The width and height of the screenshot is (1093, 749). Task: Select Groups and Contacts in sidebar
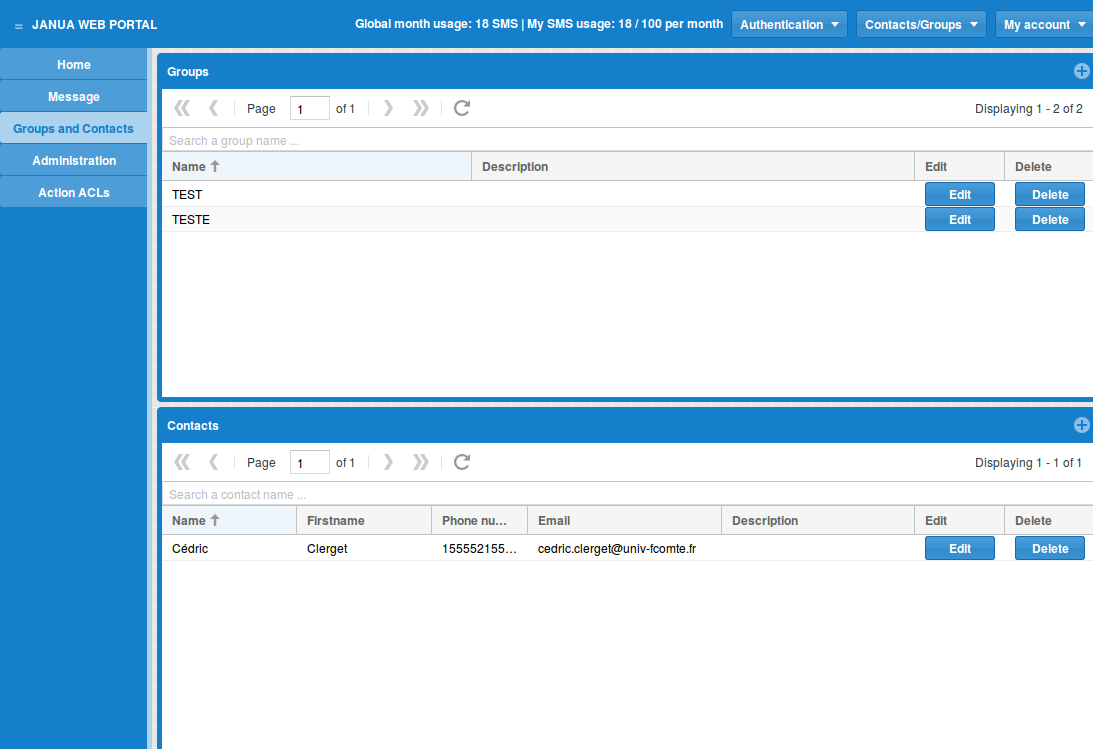[73, 128]
